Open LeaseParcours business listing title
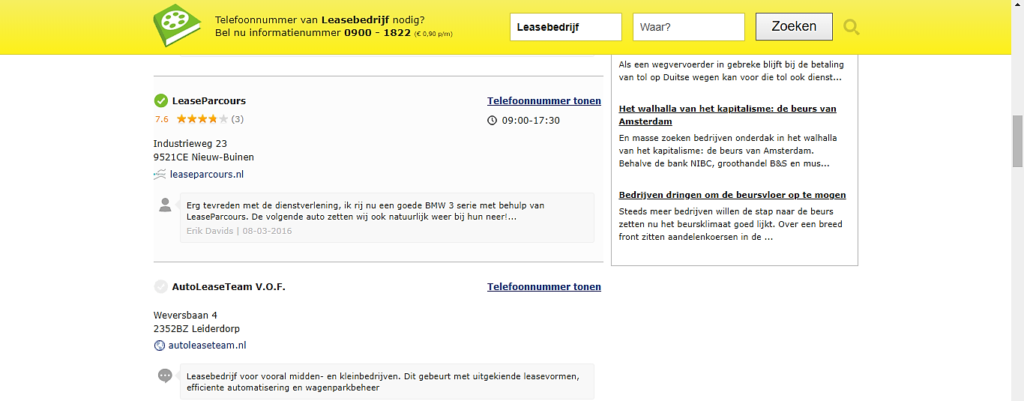 pyautogui.click(x=209, y=101)
